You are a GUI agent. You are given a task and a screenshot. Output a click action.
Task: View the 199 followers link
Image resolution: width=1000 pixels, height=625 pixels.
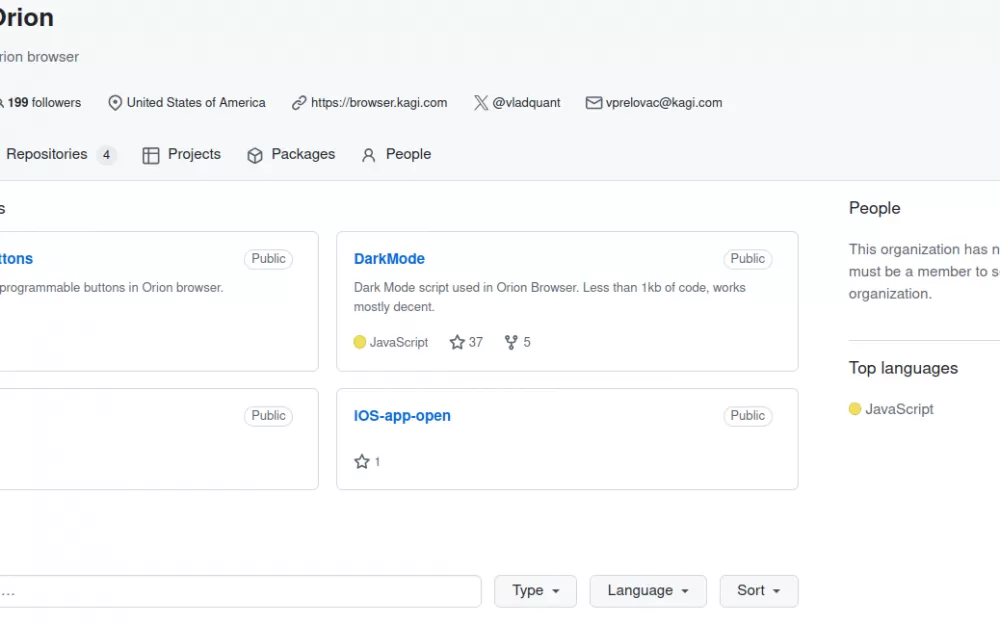pyautogui.click(x=41, y=103)
